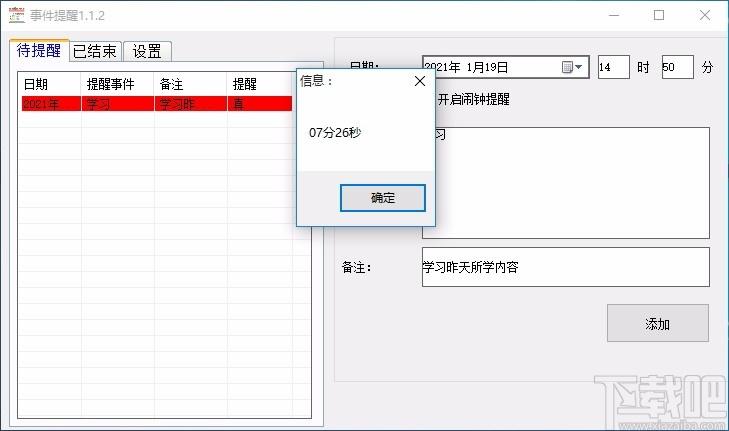Screen dimensions: 729x431
Task: Open the 设置 tab
Action: [x=147, y=51]
